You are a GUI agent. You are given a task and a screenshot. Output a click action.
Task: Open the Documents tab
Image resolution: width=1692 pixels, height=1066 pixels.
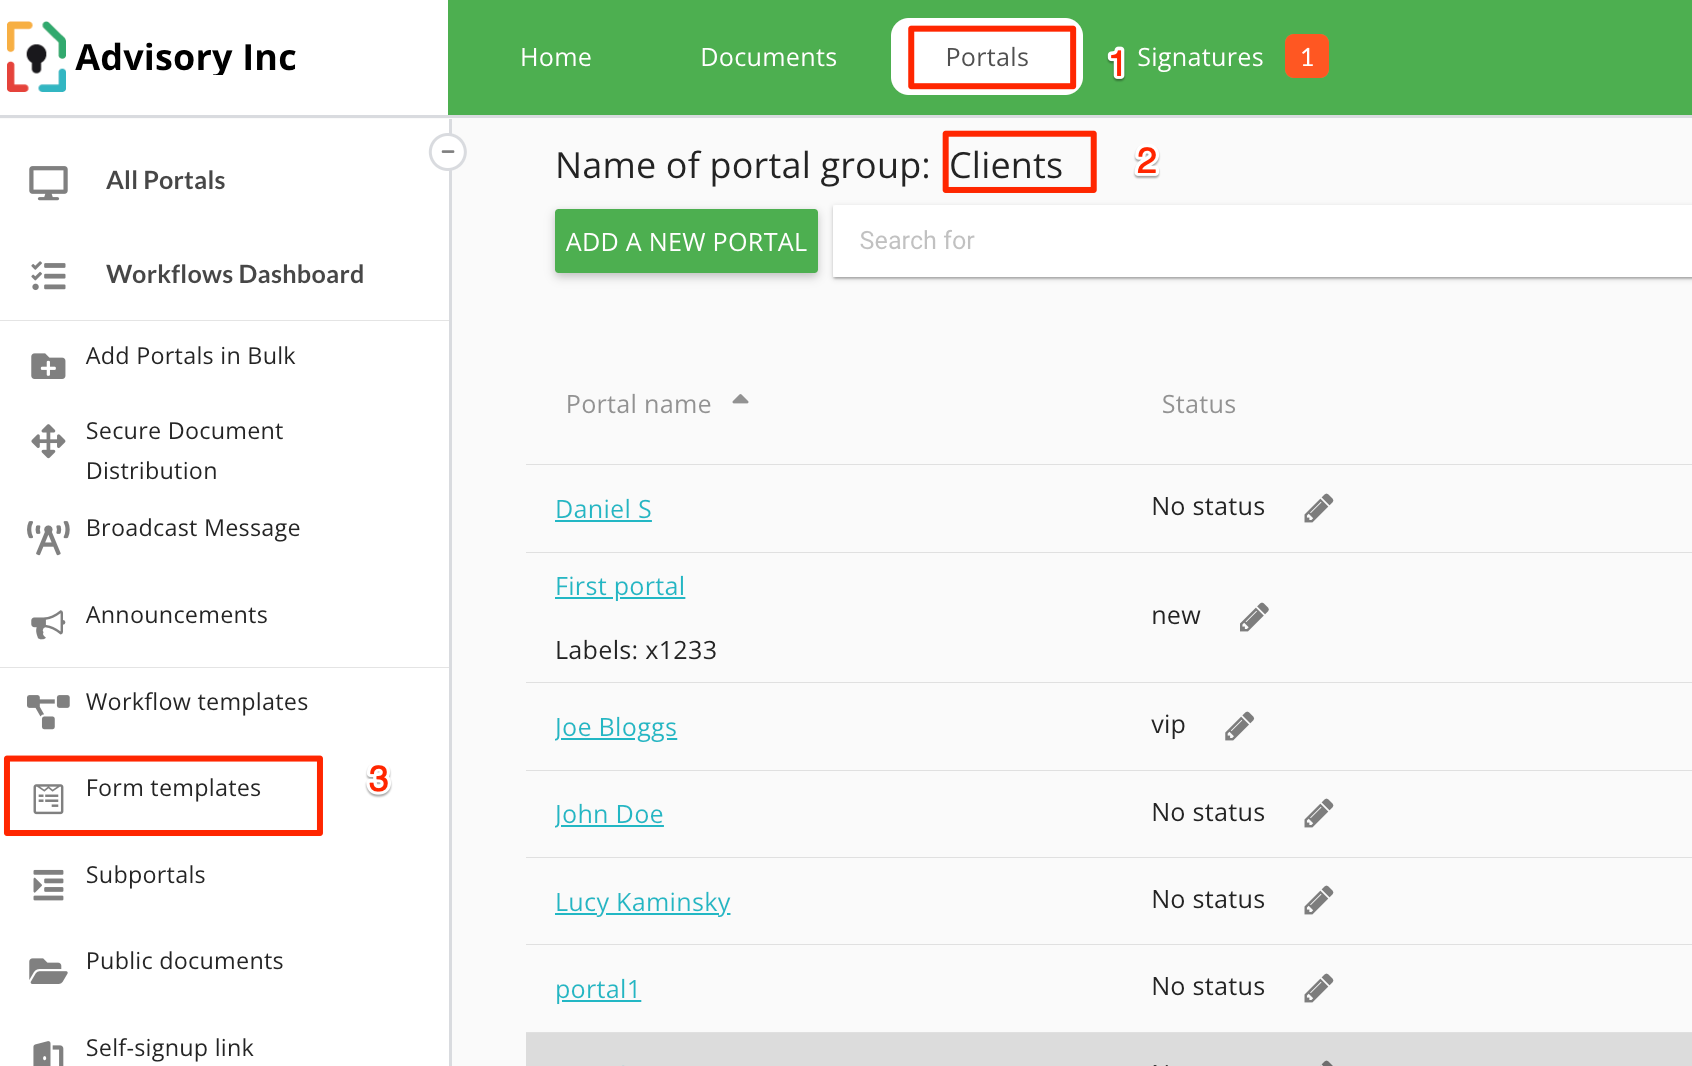point(768,58)
